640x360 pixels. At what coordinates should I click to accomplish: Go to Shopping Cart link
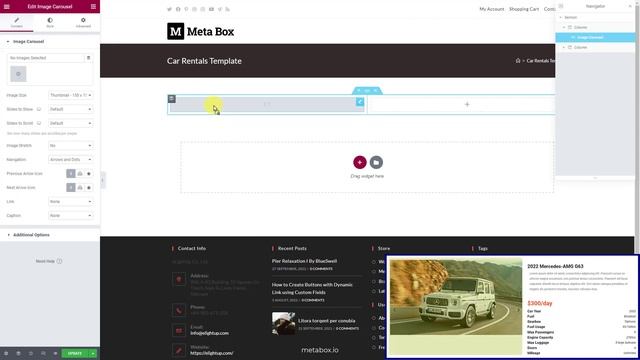(524, 9)
